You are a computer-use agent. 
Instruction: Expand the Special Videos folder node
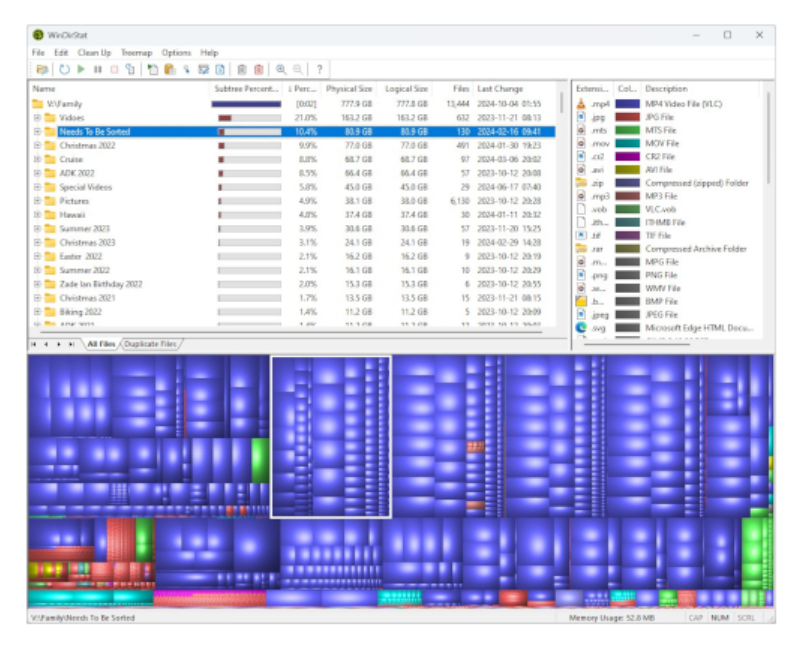[37, 187]
